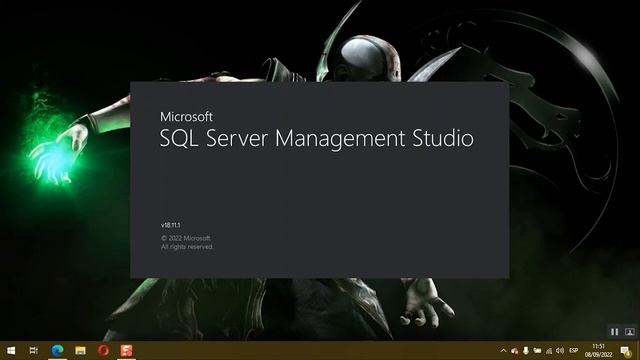Open Task View in the taskbar
The width and height of the screenshot is (640, 360).
click(x=34, y=351)
